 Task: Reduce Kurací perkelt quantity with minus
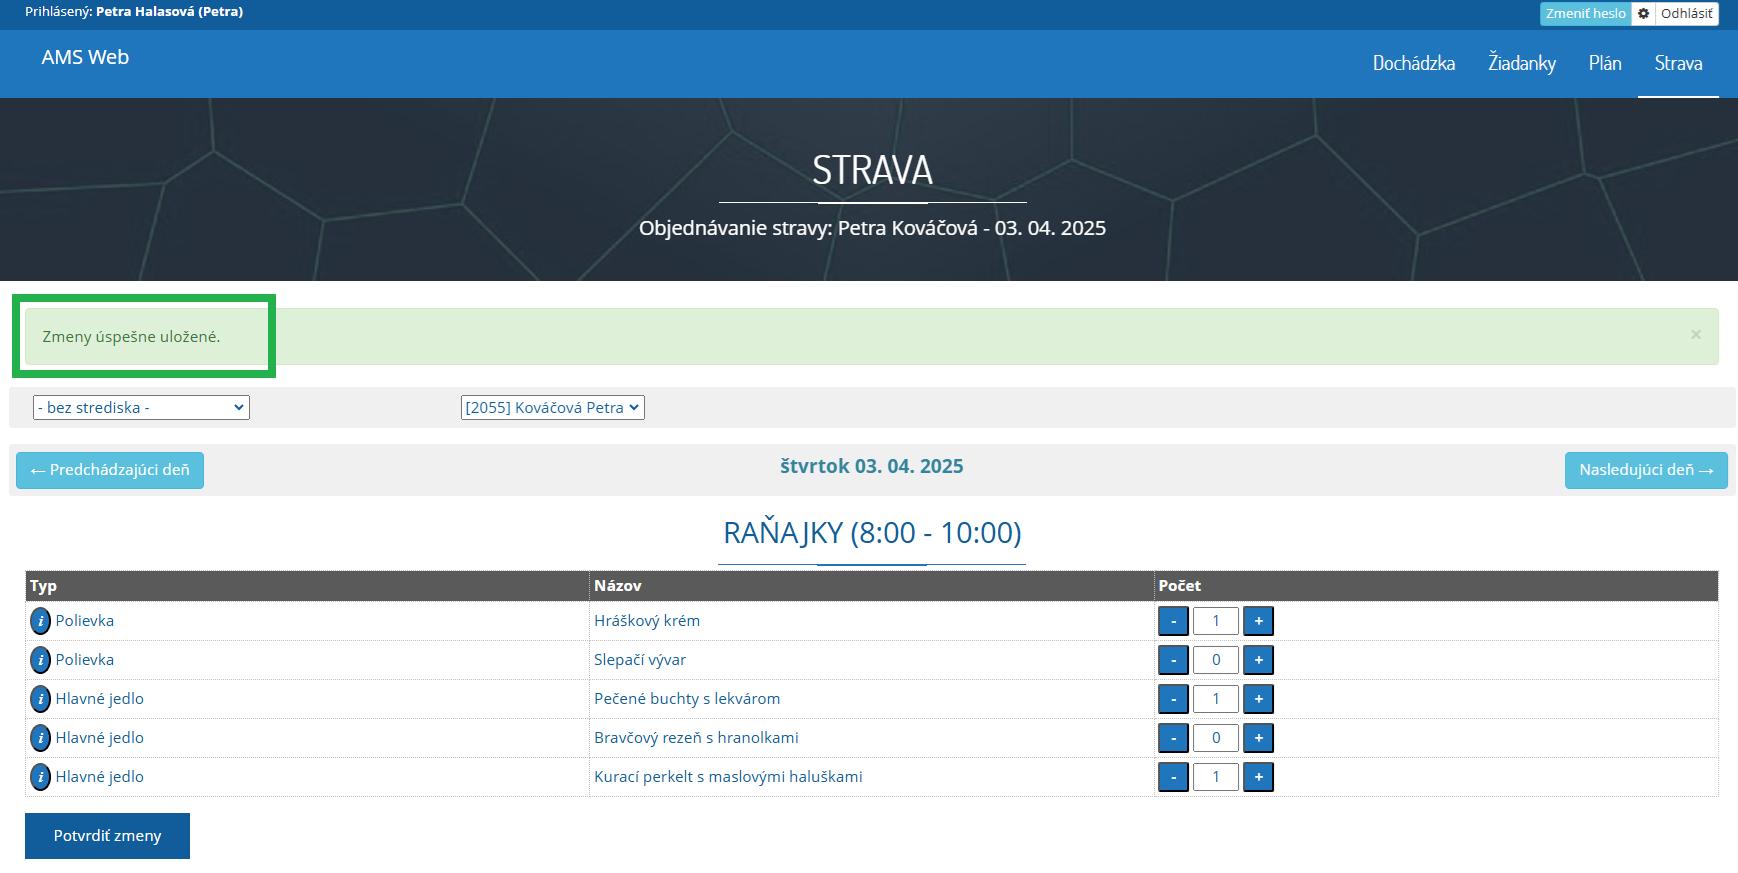1173,777
